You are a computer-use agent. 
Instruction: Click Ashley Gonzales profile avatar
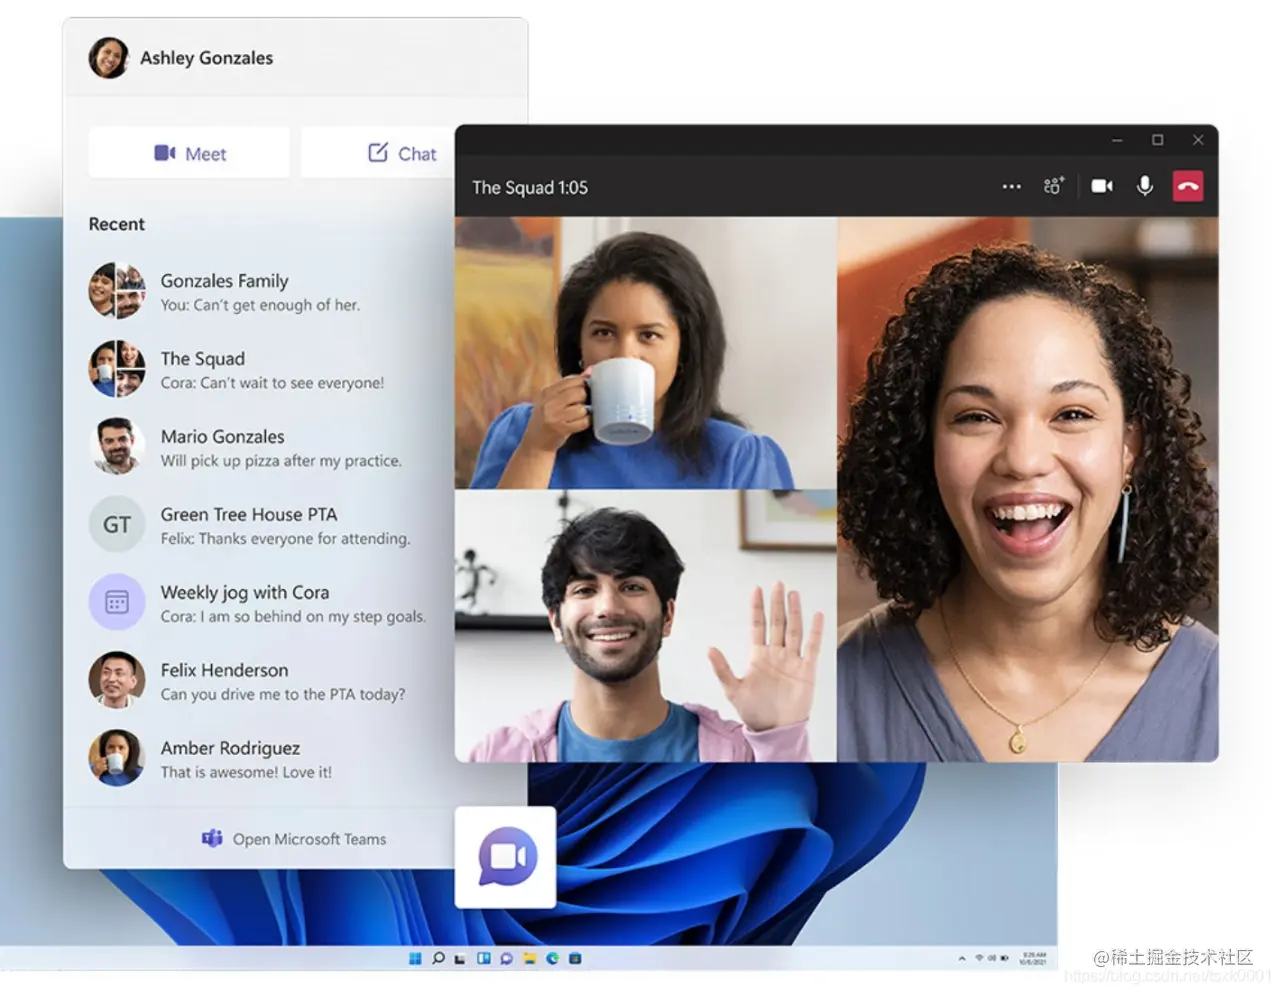108,58
